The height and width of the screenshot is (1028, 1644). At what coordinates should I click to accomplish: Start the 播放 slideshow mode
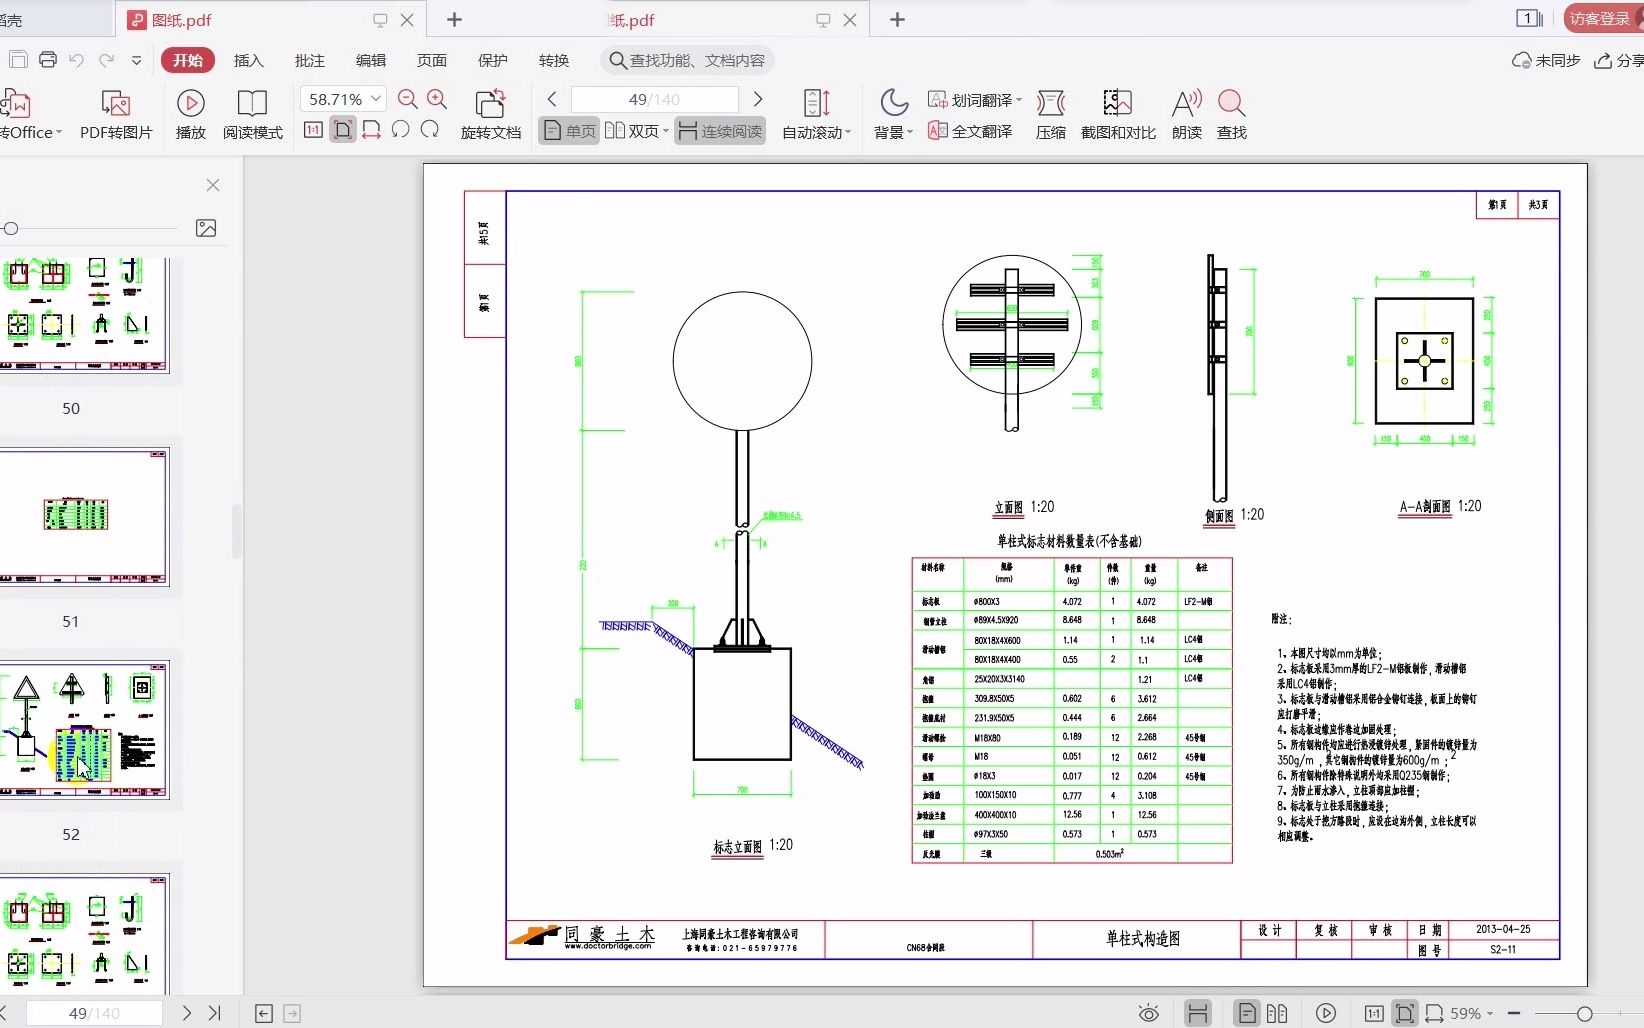pyautogui.click(x=189, y=113)
